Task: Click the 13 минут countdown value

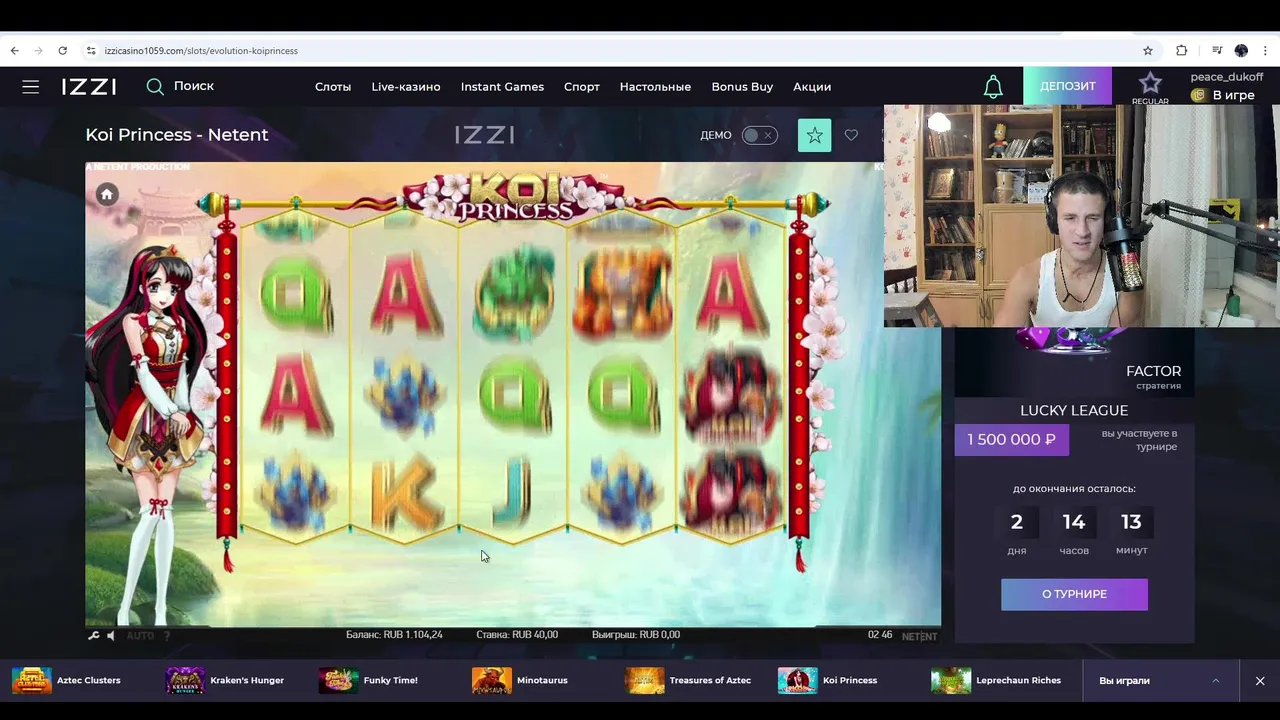Action: (1131, 522)
